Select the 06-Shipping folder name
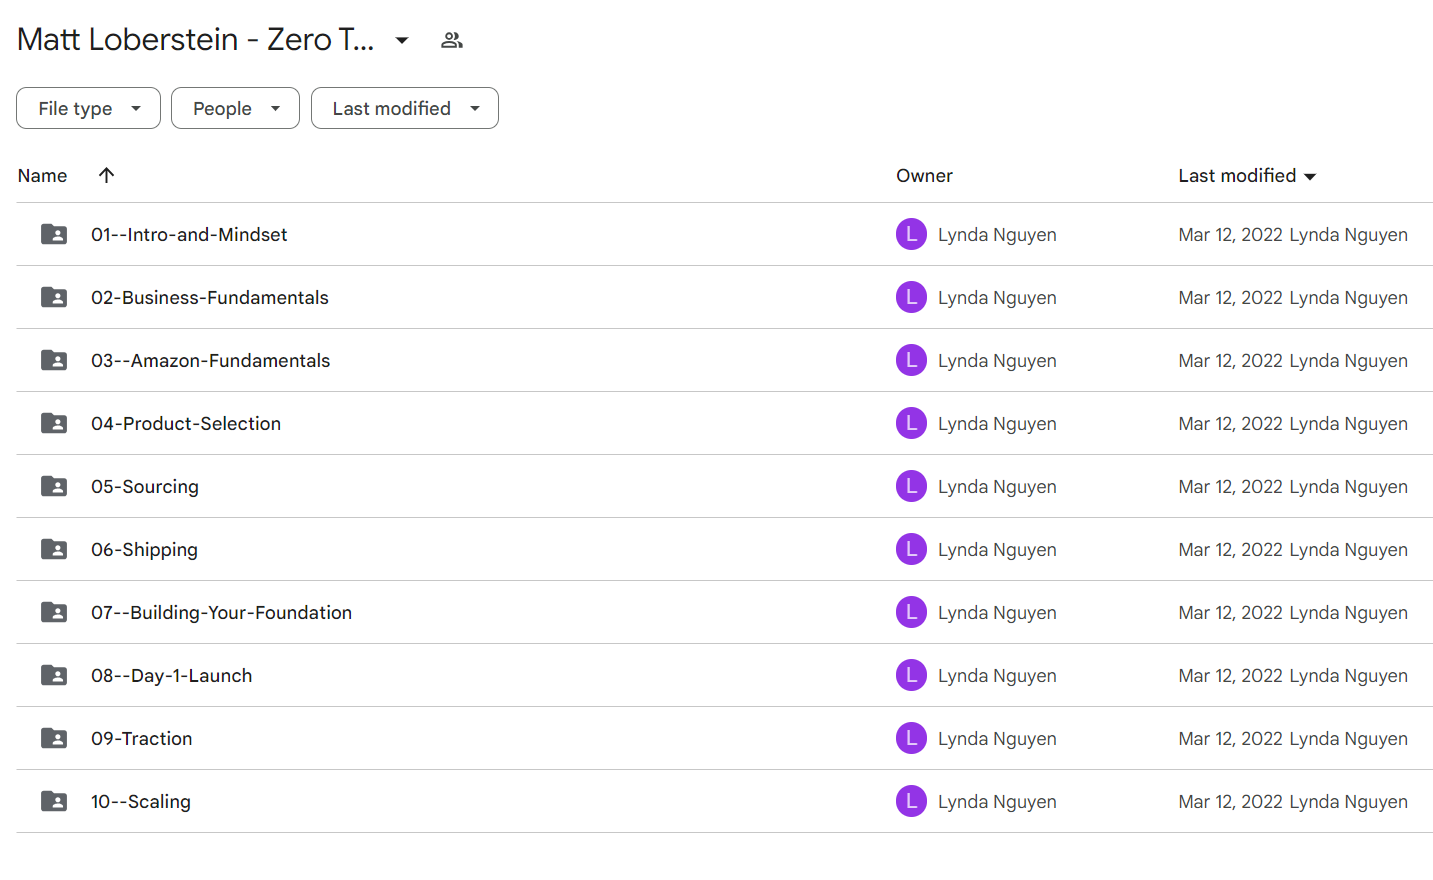 tap(144, 549)
